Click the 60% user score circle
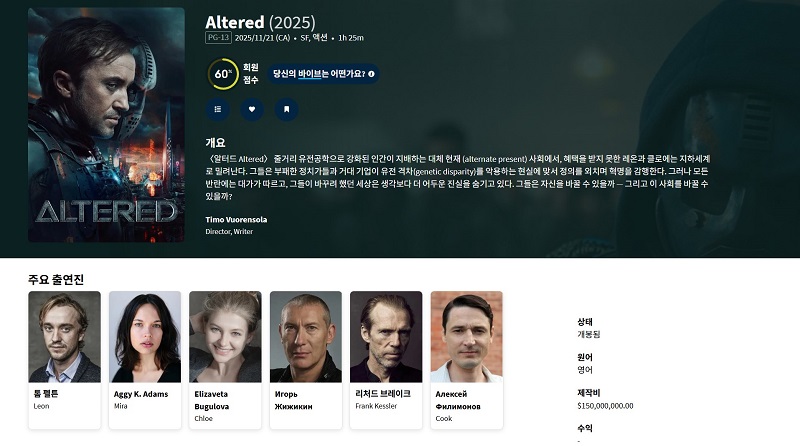Screen dimensions: 800x446 tap(223, 74)
